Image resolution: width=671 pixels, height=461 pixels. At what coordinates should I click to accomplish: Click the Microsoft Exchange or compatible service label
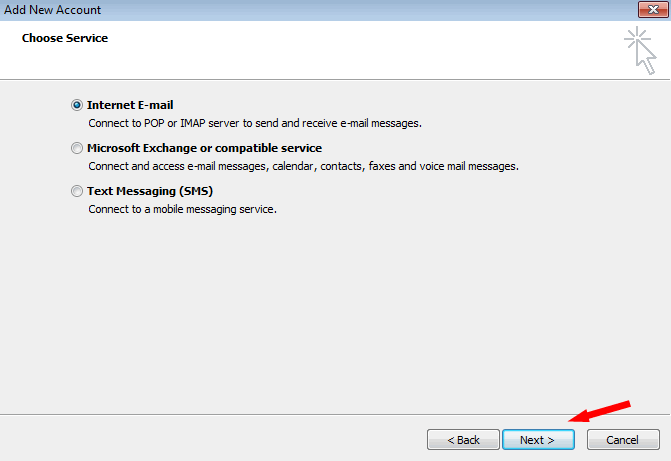(x=205, y=148)
